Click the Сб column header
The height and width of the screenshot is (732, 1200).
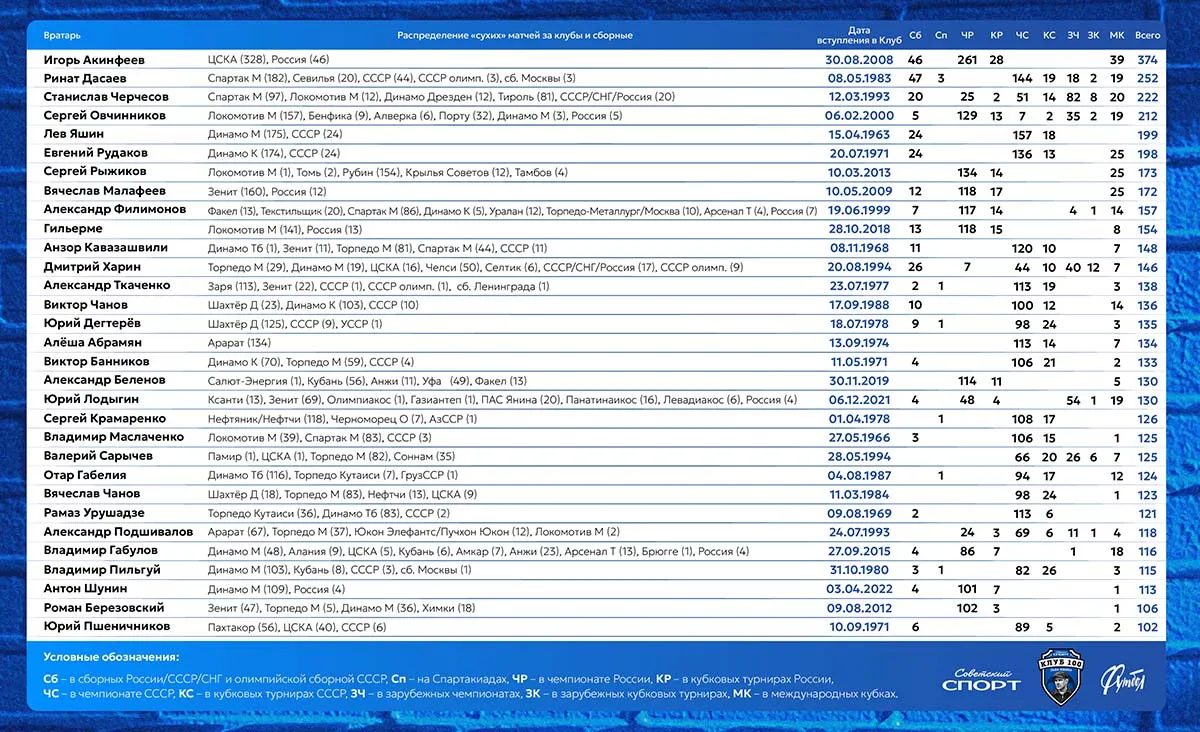coord(915,36)
